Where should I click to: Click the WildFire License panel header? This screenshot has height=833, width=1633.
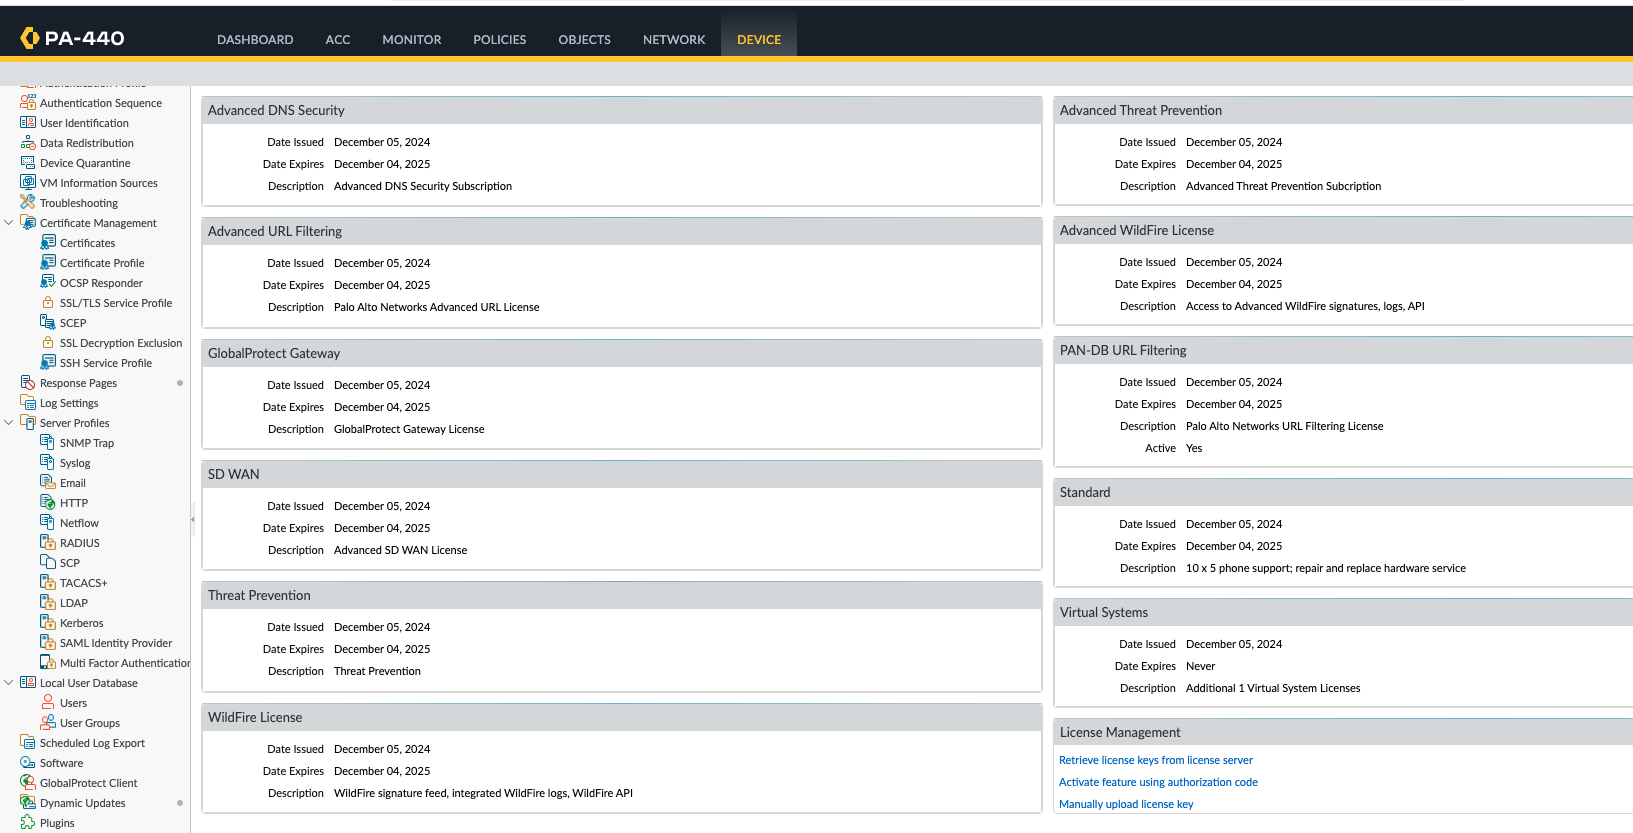[x=622, y=717]
